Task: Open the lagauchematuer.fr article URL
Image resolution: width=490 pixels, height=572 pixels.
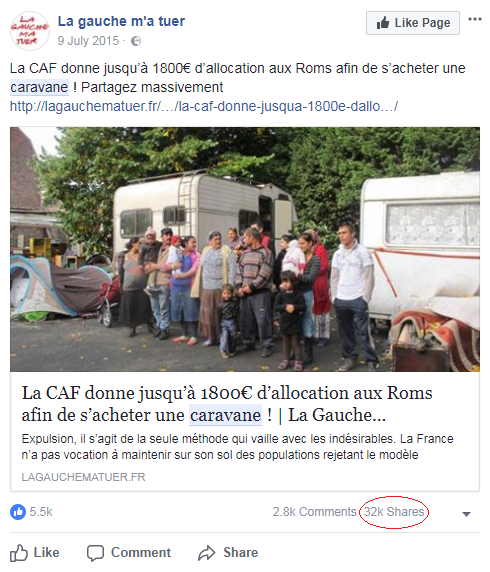Action: point(204,106)
